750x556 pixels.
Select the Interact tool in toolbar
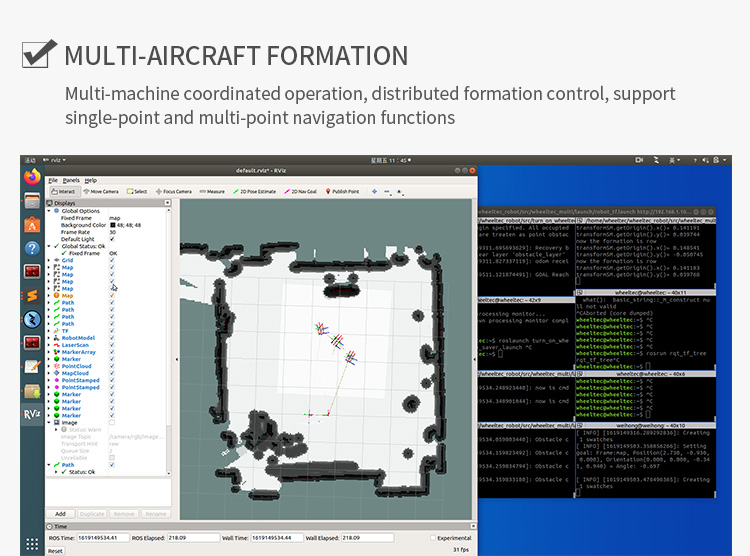click(x=65, y=191)
